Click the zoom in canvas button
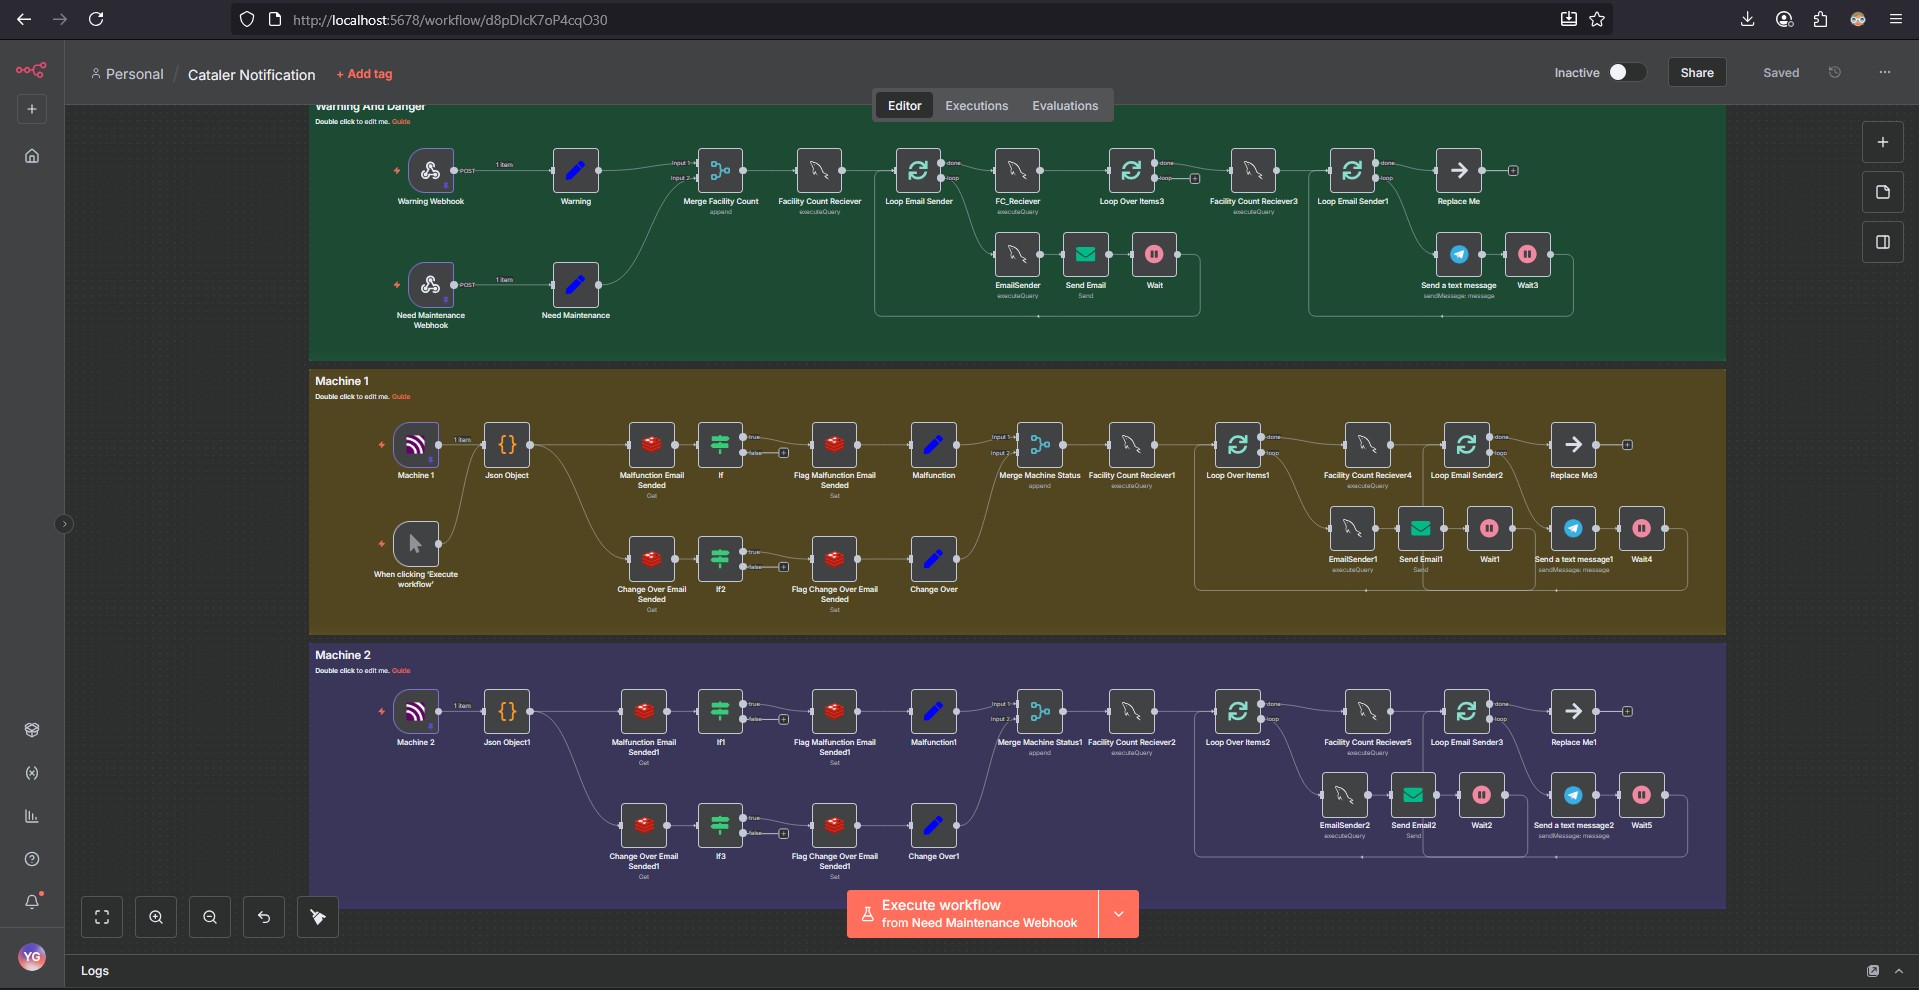The image size is (1919, 990). [x=156, y=917]
